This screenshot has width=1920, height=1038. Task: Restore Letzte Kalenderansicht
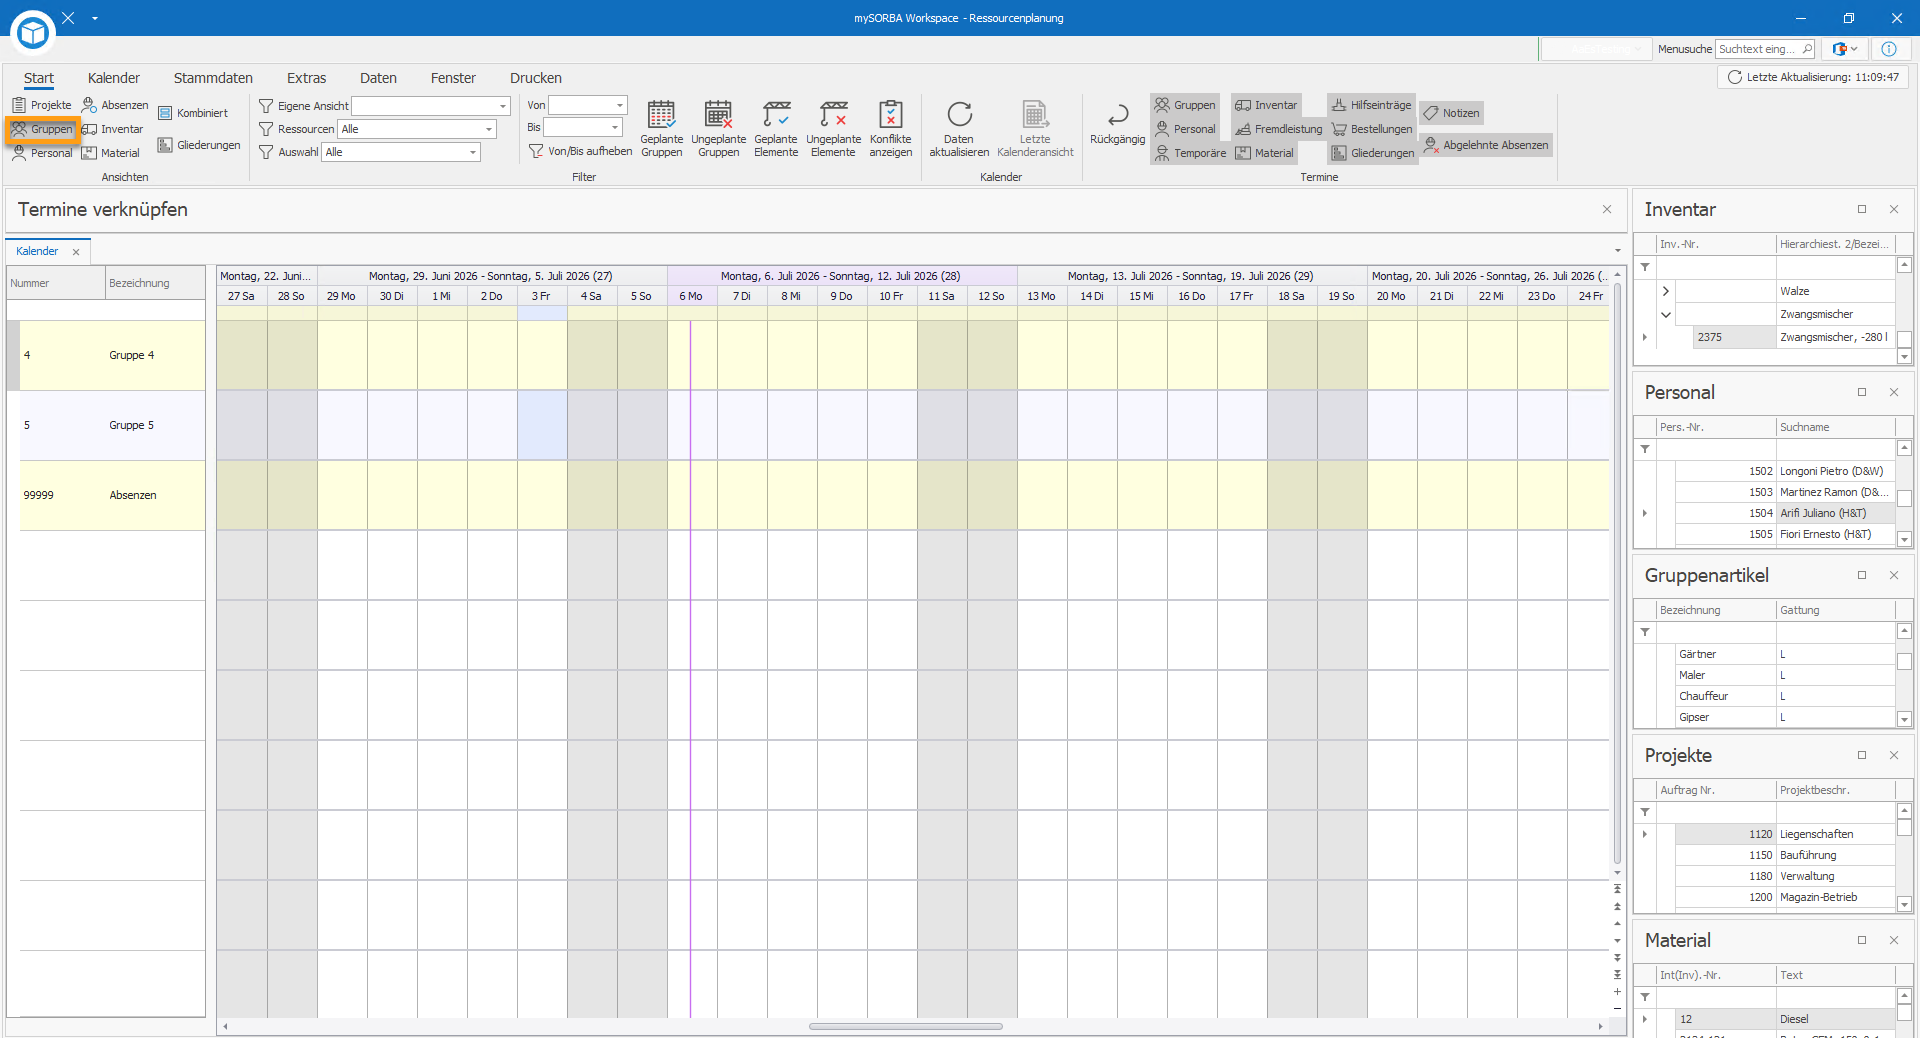1035,128
